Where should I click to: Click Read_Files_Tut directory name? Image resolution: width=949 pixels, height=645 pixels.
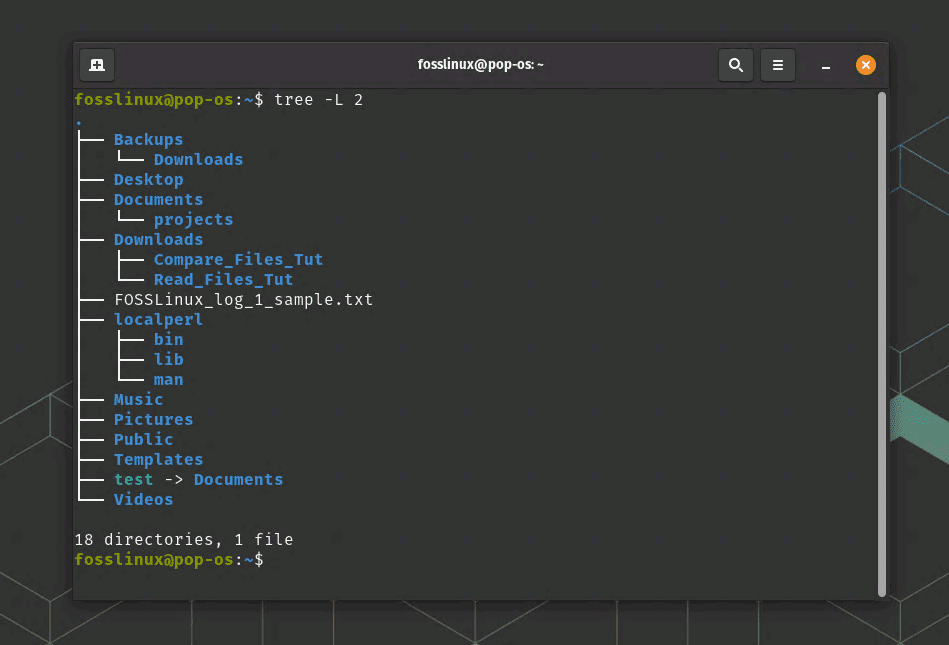[x=223, y=280]
